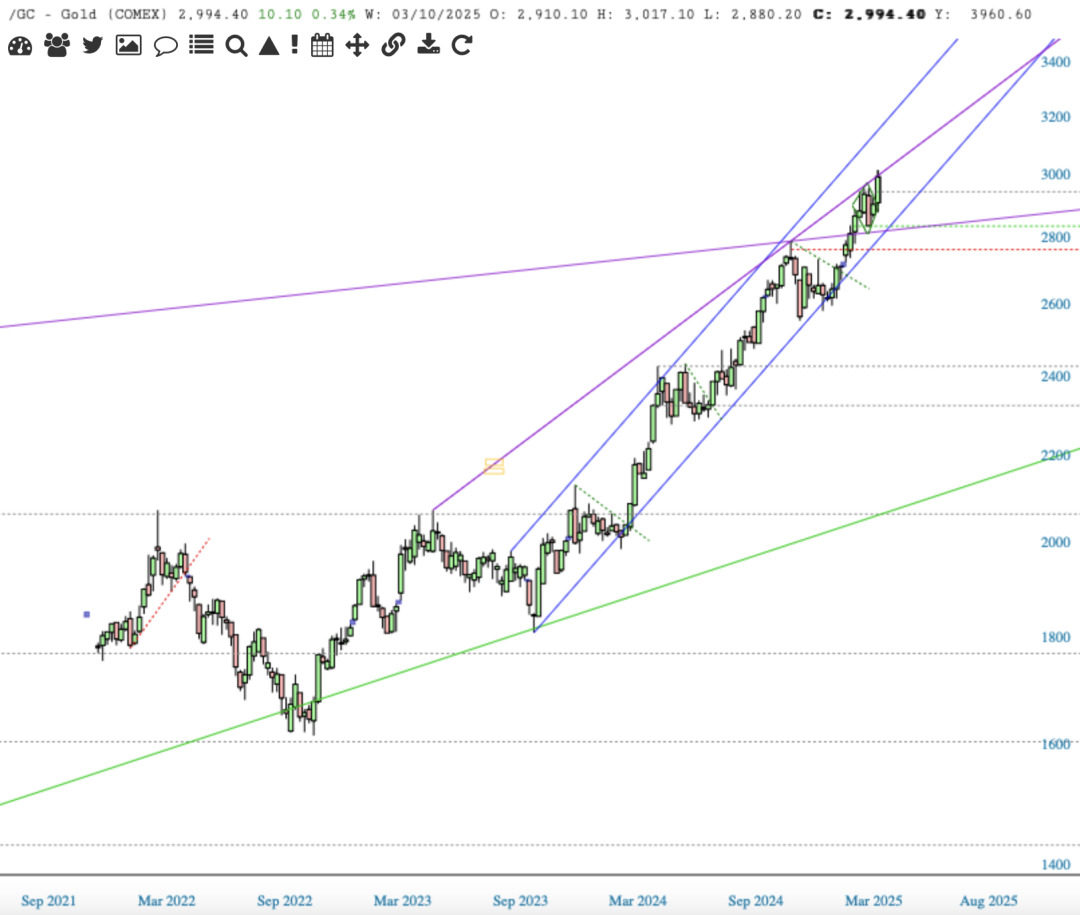Click the 3000 price axis label
This screenshot has height=915, width=1080.
1055,174
